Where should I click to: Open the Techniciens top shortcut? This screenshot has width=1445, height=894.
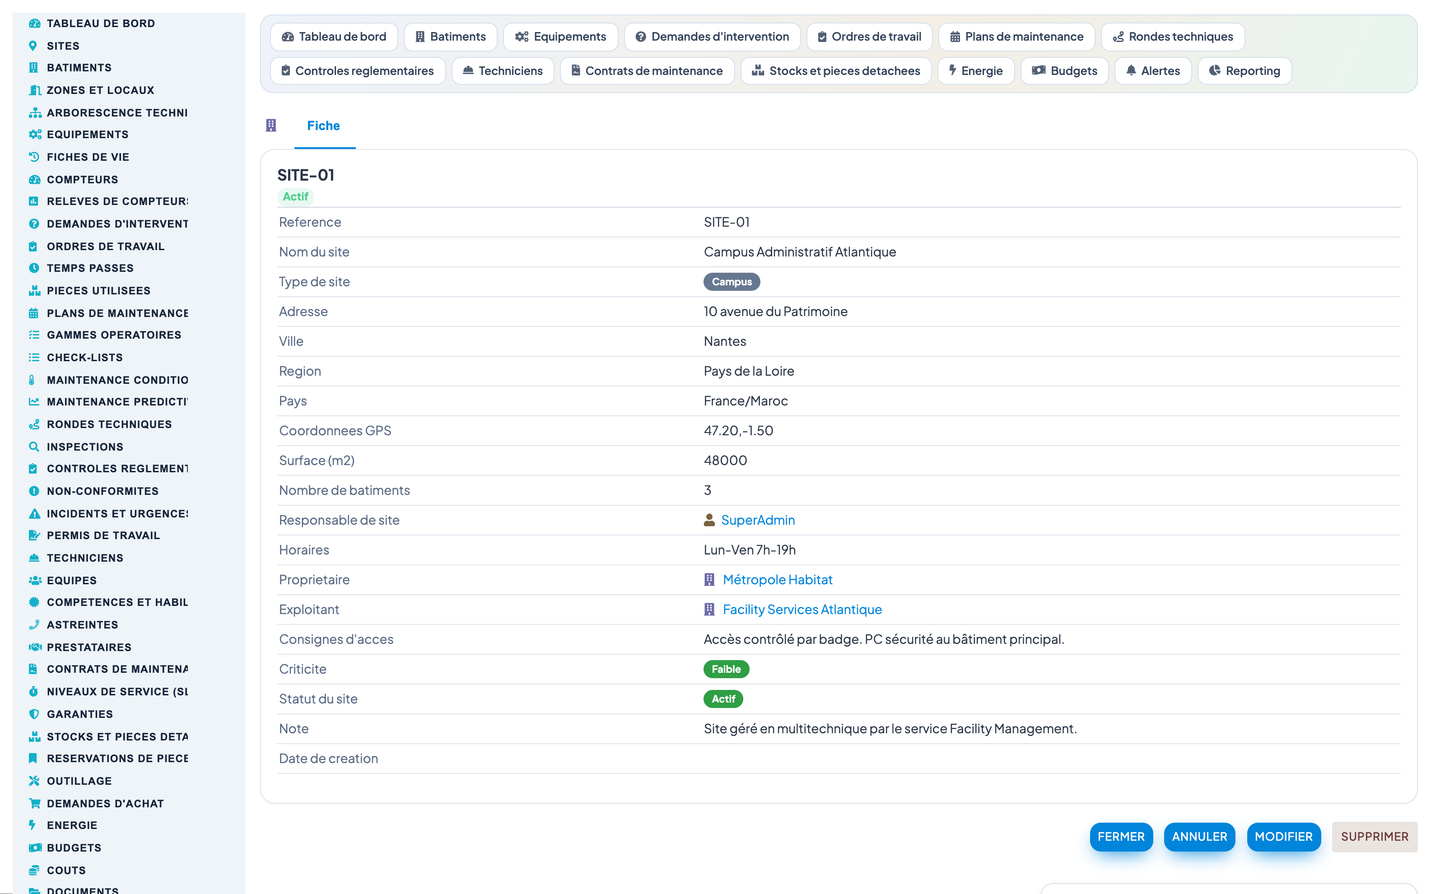pos(503,71)
